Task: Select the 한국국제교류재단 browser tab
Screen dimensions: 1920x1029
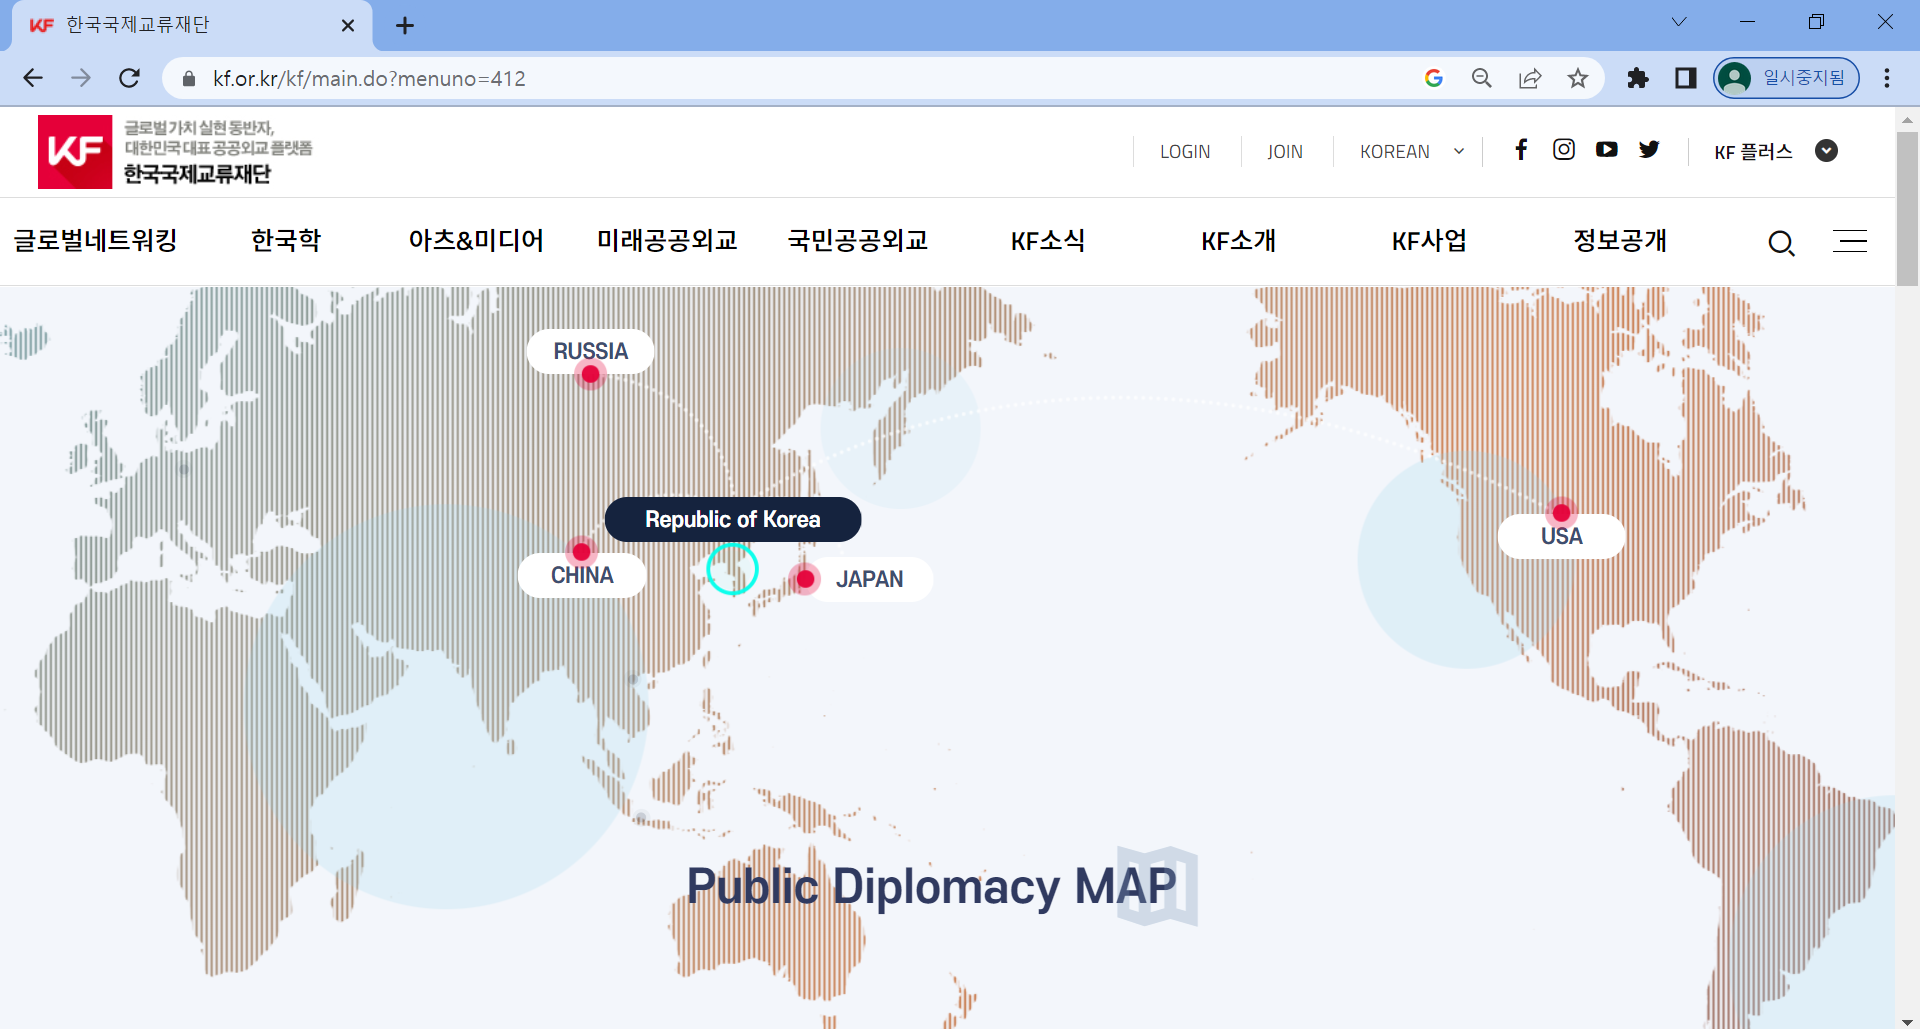Action: [x=190, y=25]
